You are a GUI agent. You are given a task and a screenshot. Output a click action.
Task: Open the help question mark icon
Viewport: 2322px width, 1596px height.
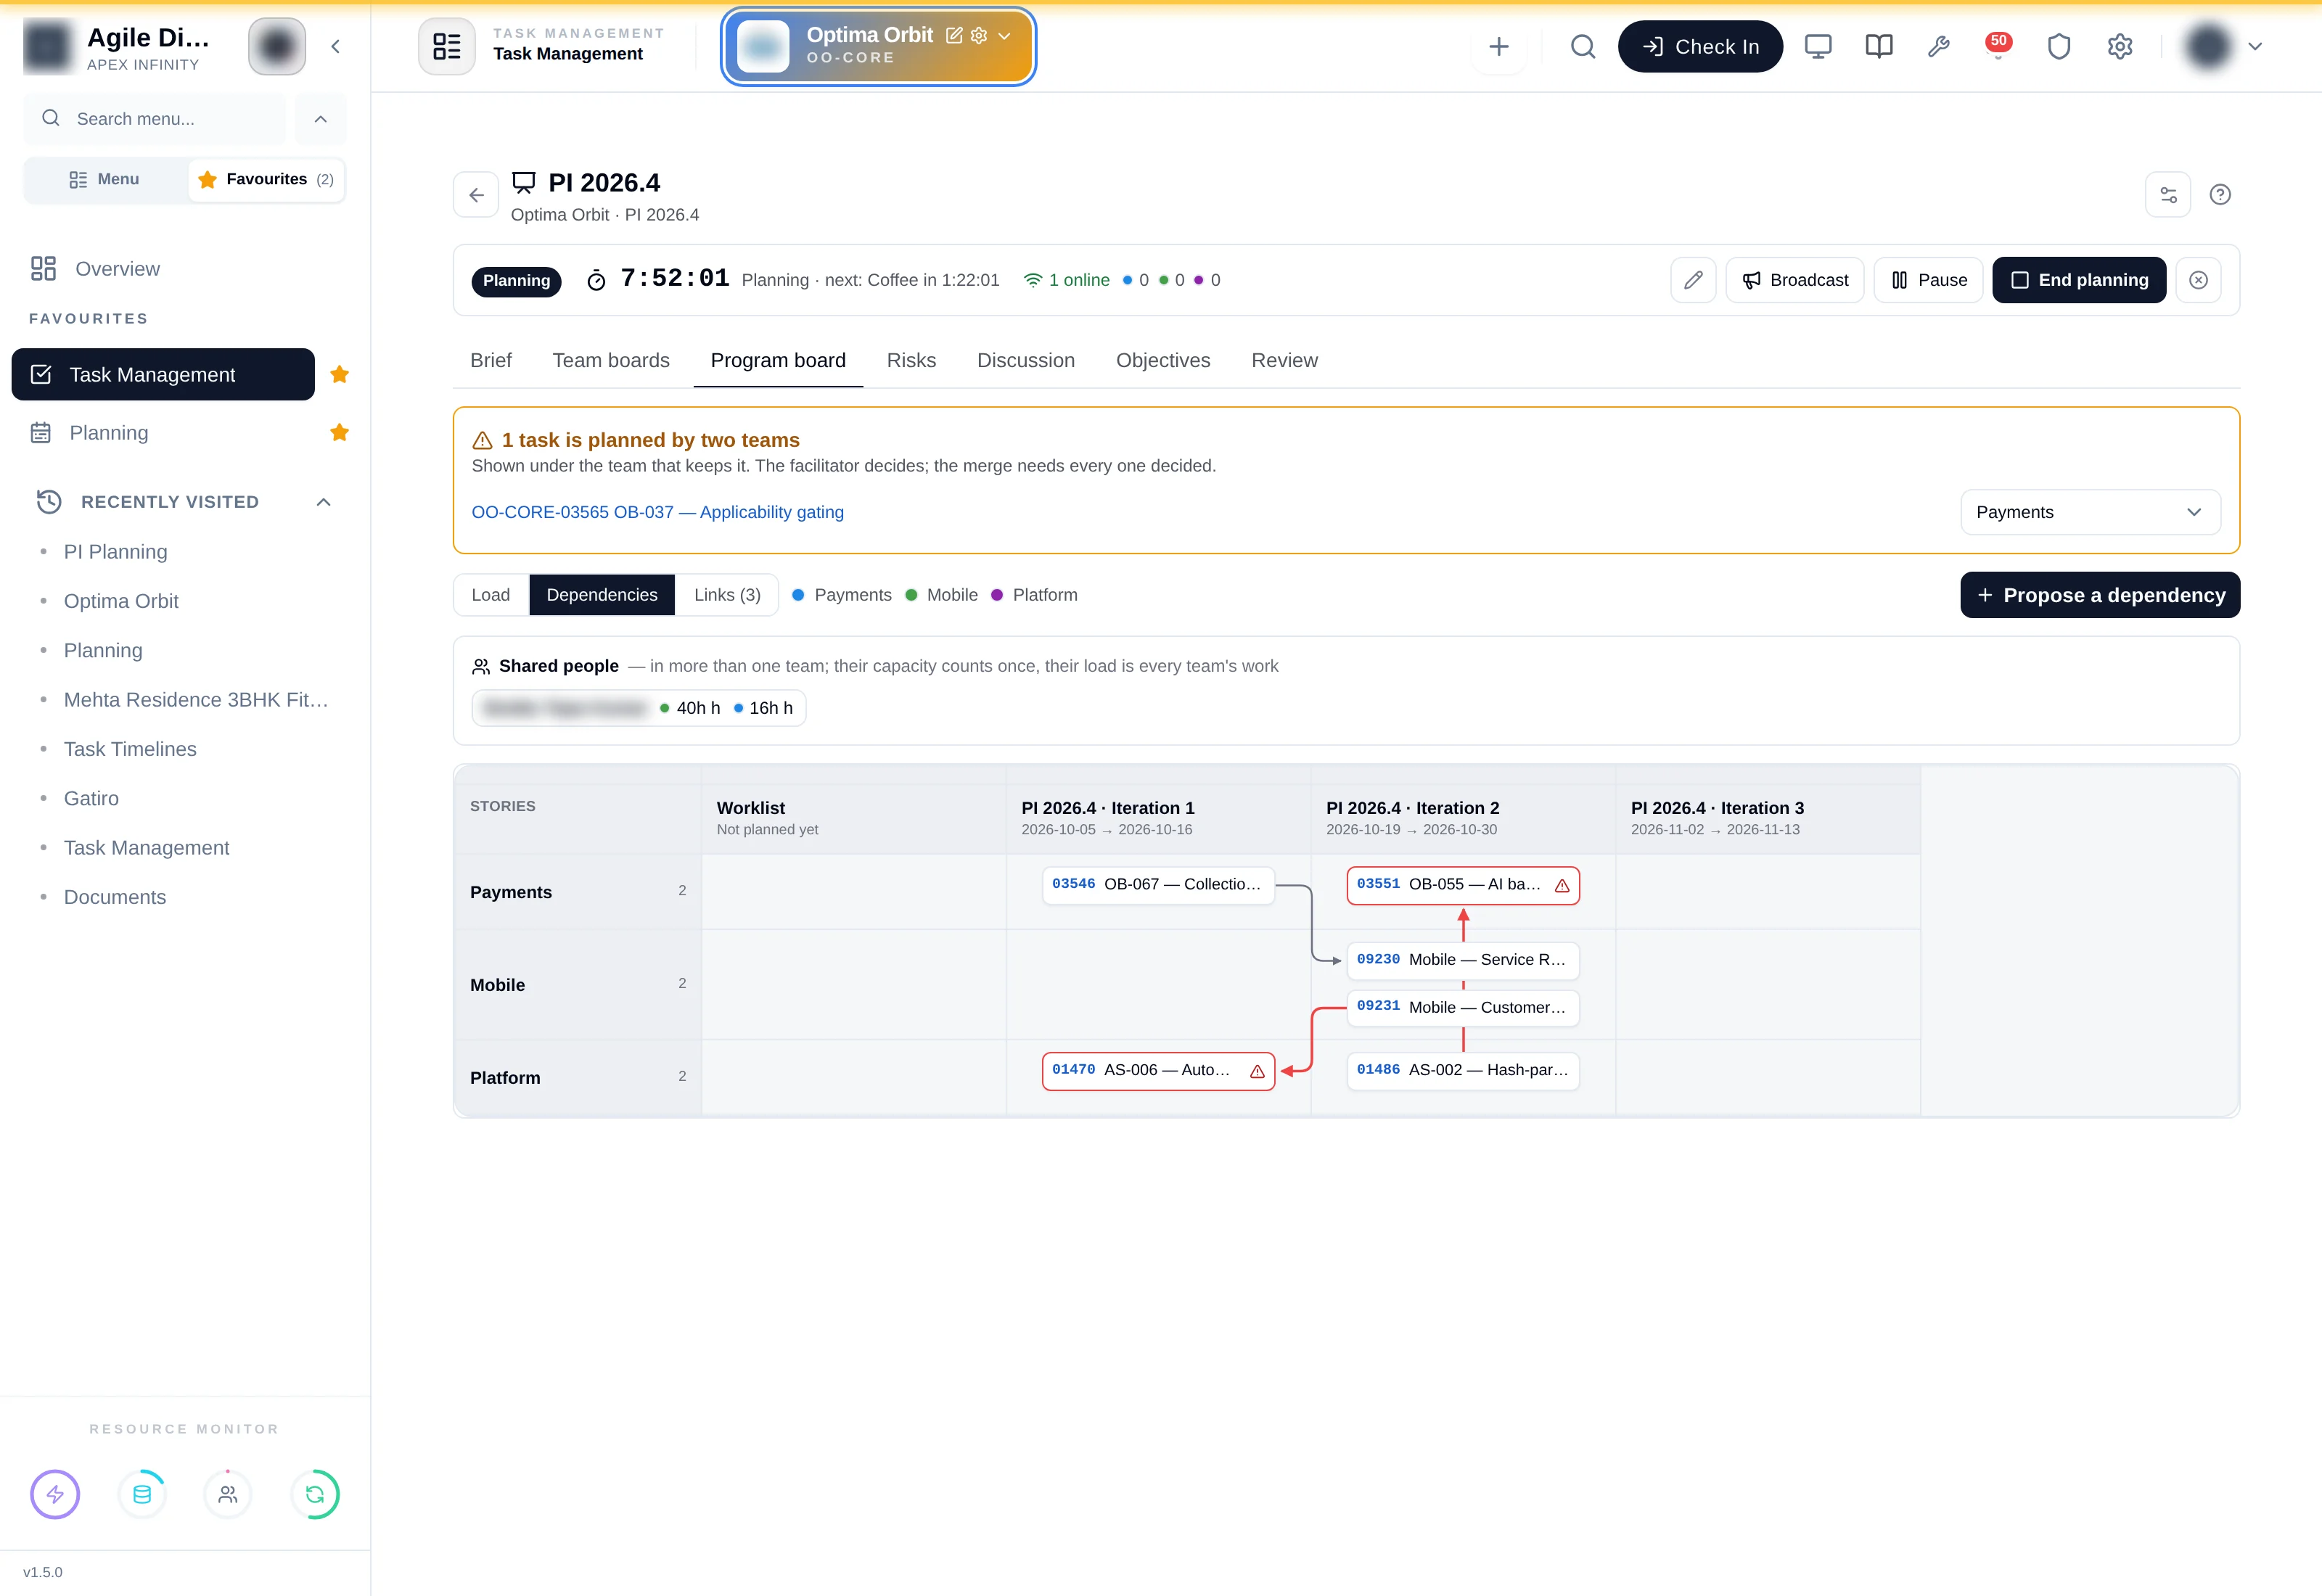(2220, 194)
